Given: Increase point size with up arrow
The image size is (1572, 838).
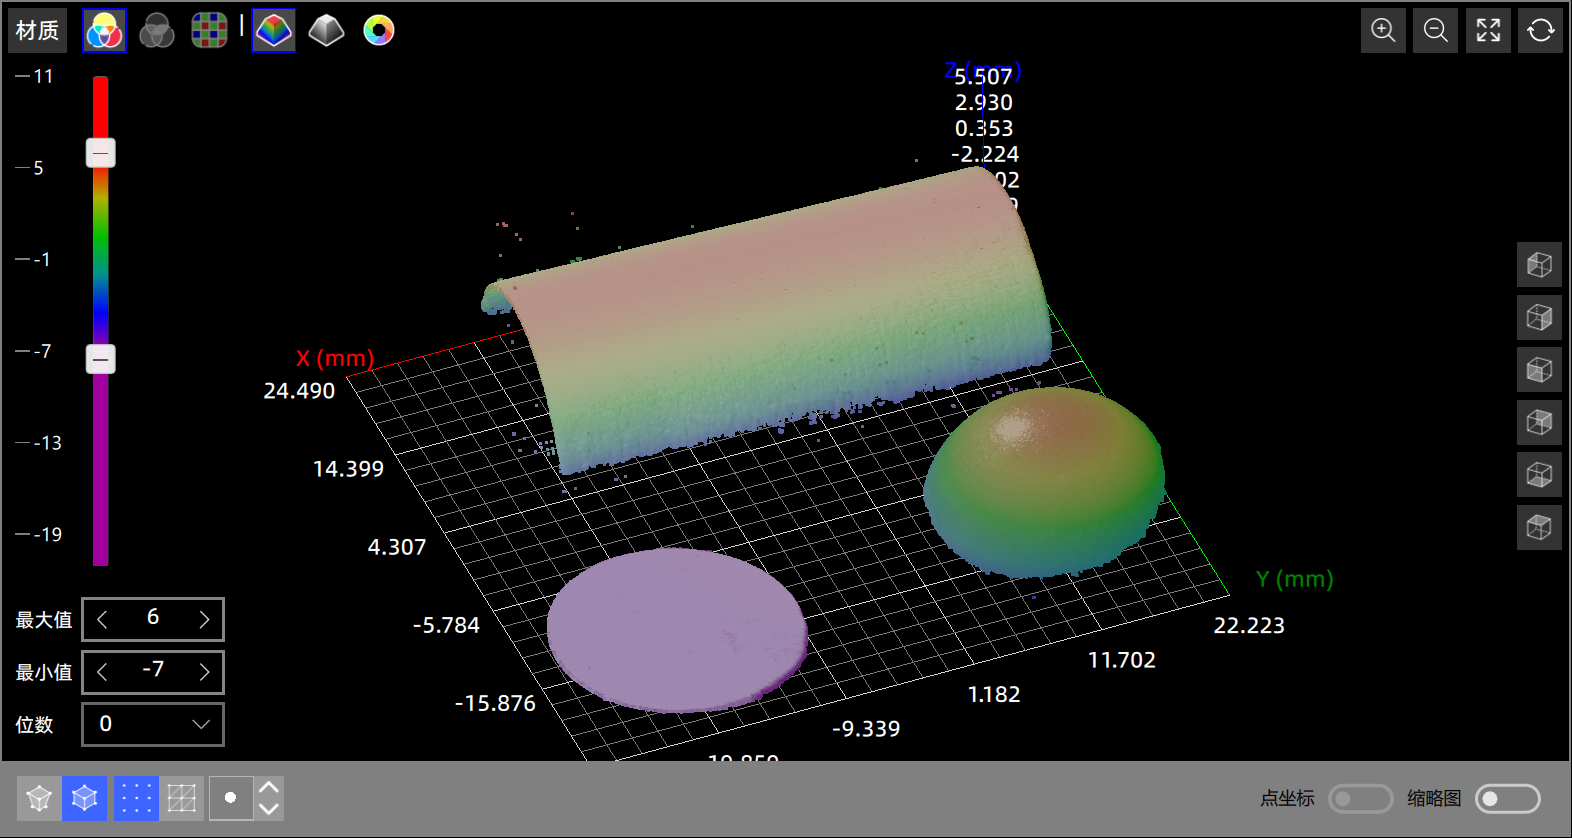Looking at the screenshot, I should click(x=268, y=787).
